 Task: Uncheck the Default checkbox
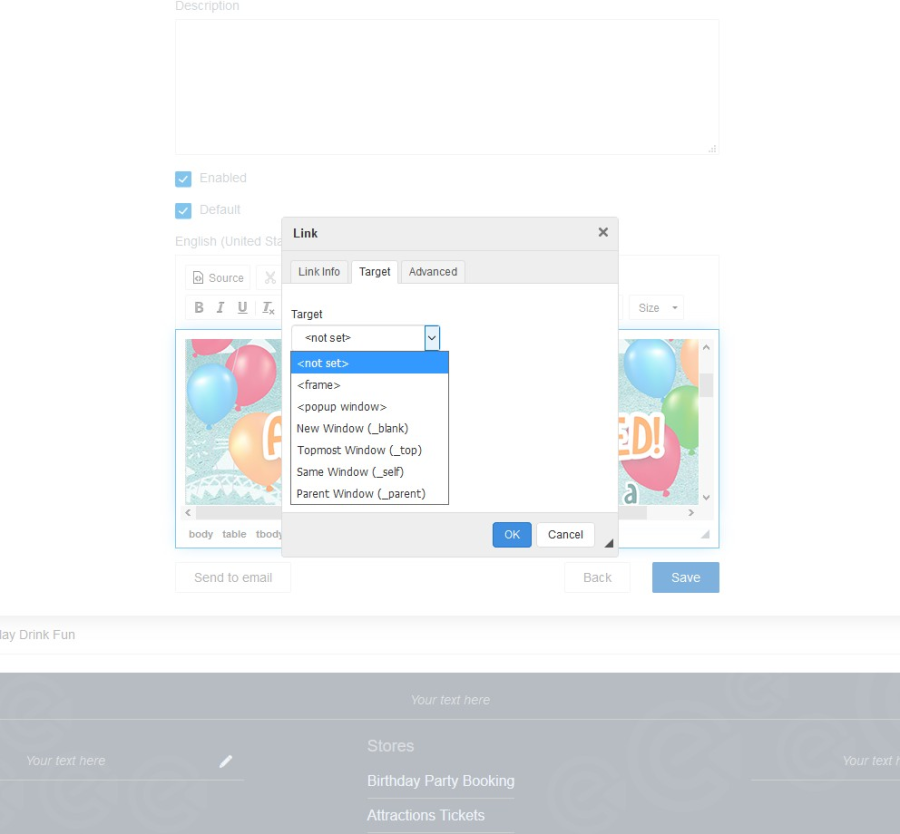coord(183,211)
